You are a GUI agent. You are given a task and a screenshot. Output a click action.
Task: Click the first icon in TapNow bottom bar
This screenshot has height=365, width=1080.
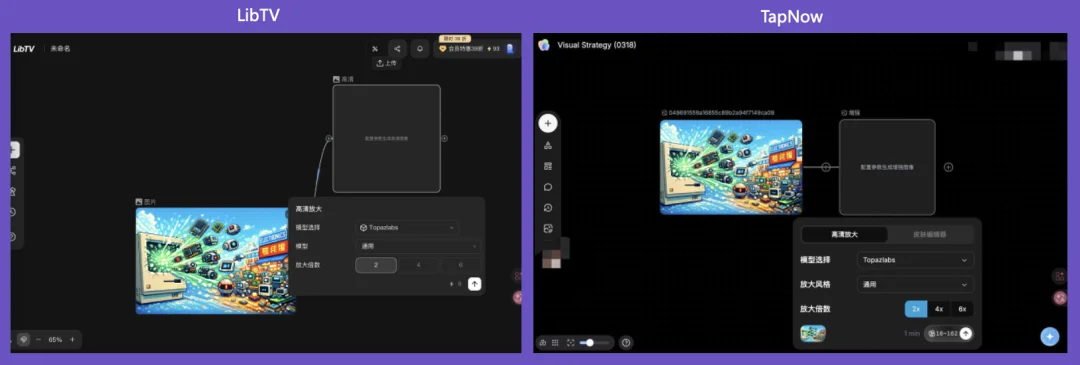pos(542,342)
